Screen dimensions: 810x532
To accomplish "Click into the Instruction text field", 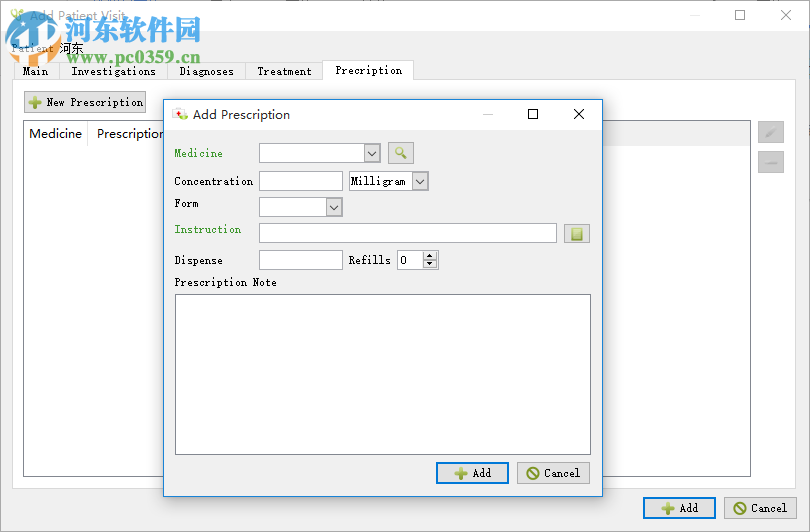I will (408, 233).
